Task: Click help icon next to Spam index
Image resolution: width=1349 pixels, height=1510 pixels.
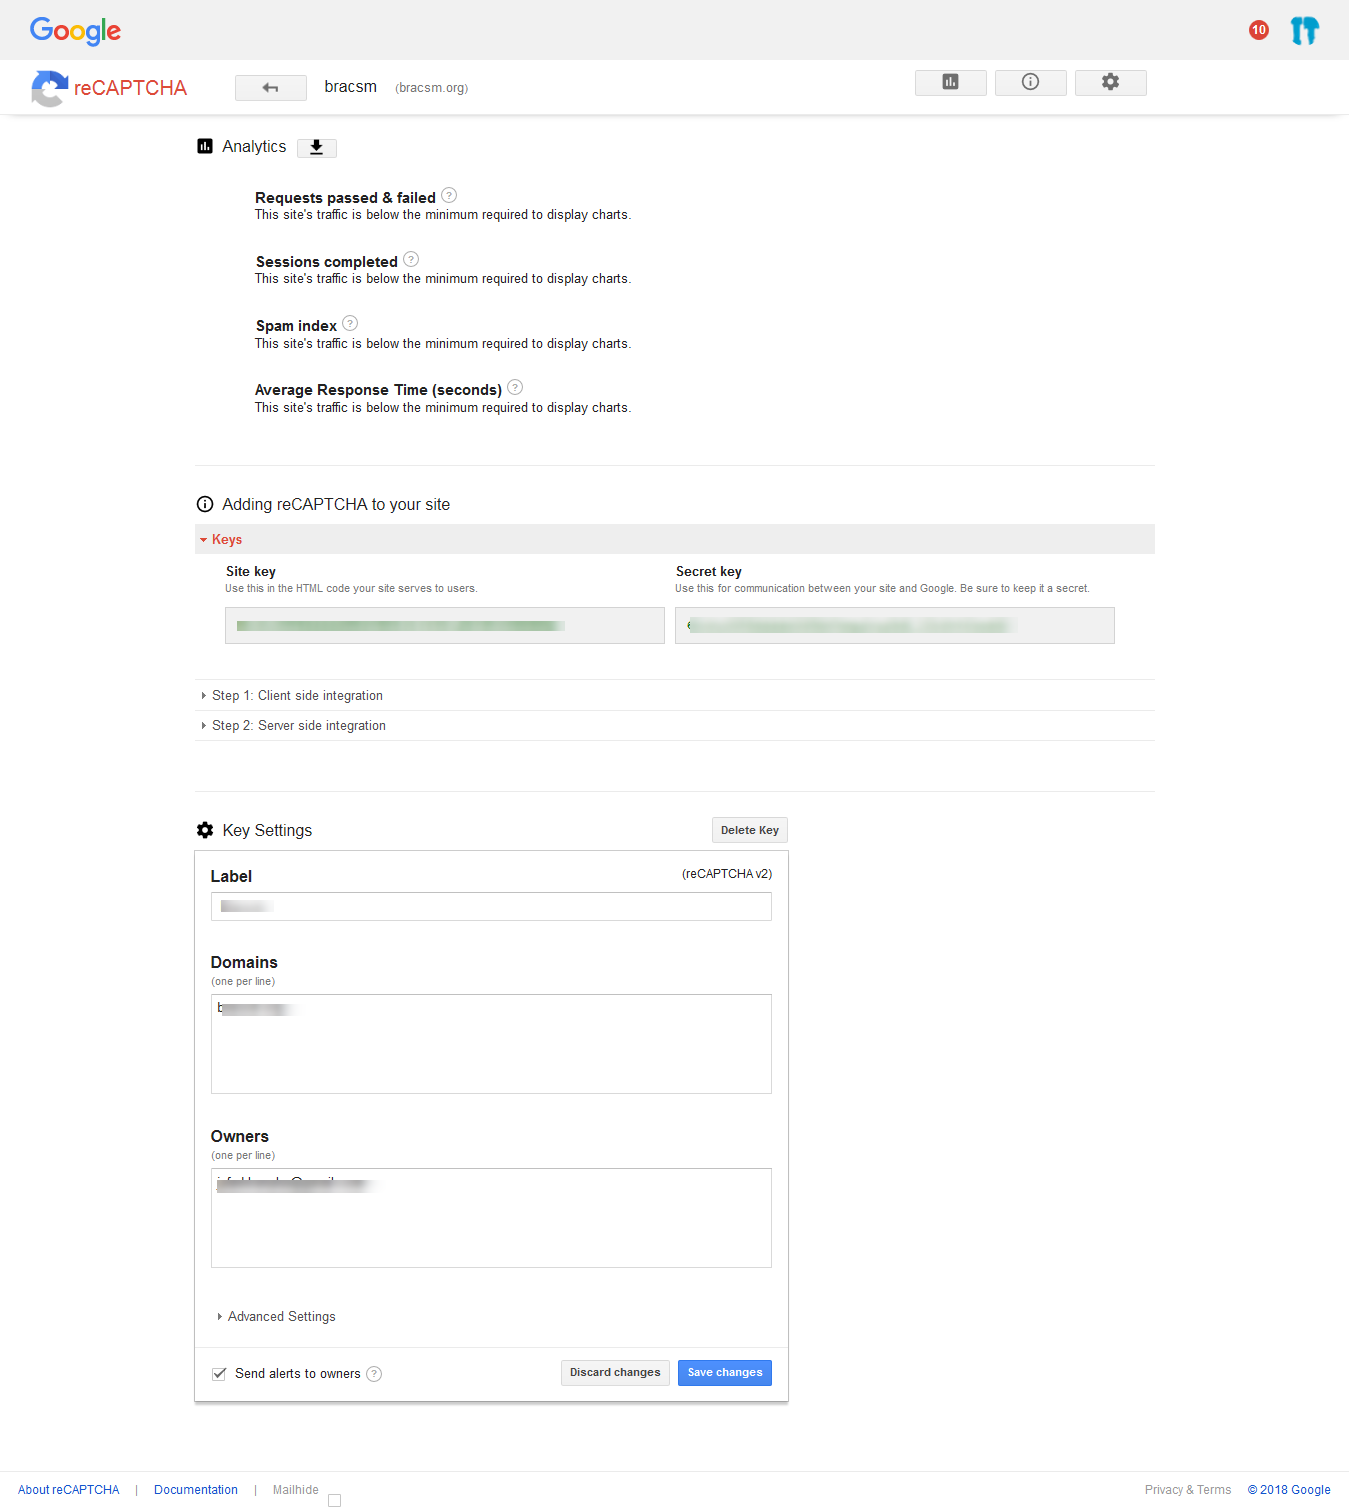Action: (x=350, y=324)
